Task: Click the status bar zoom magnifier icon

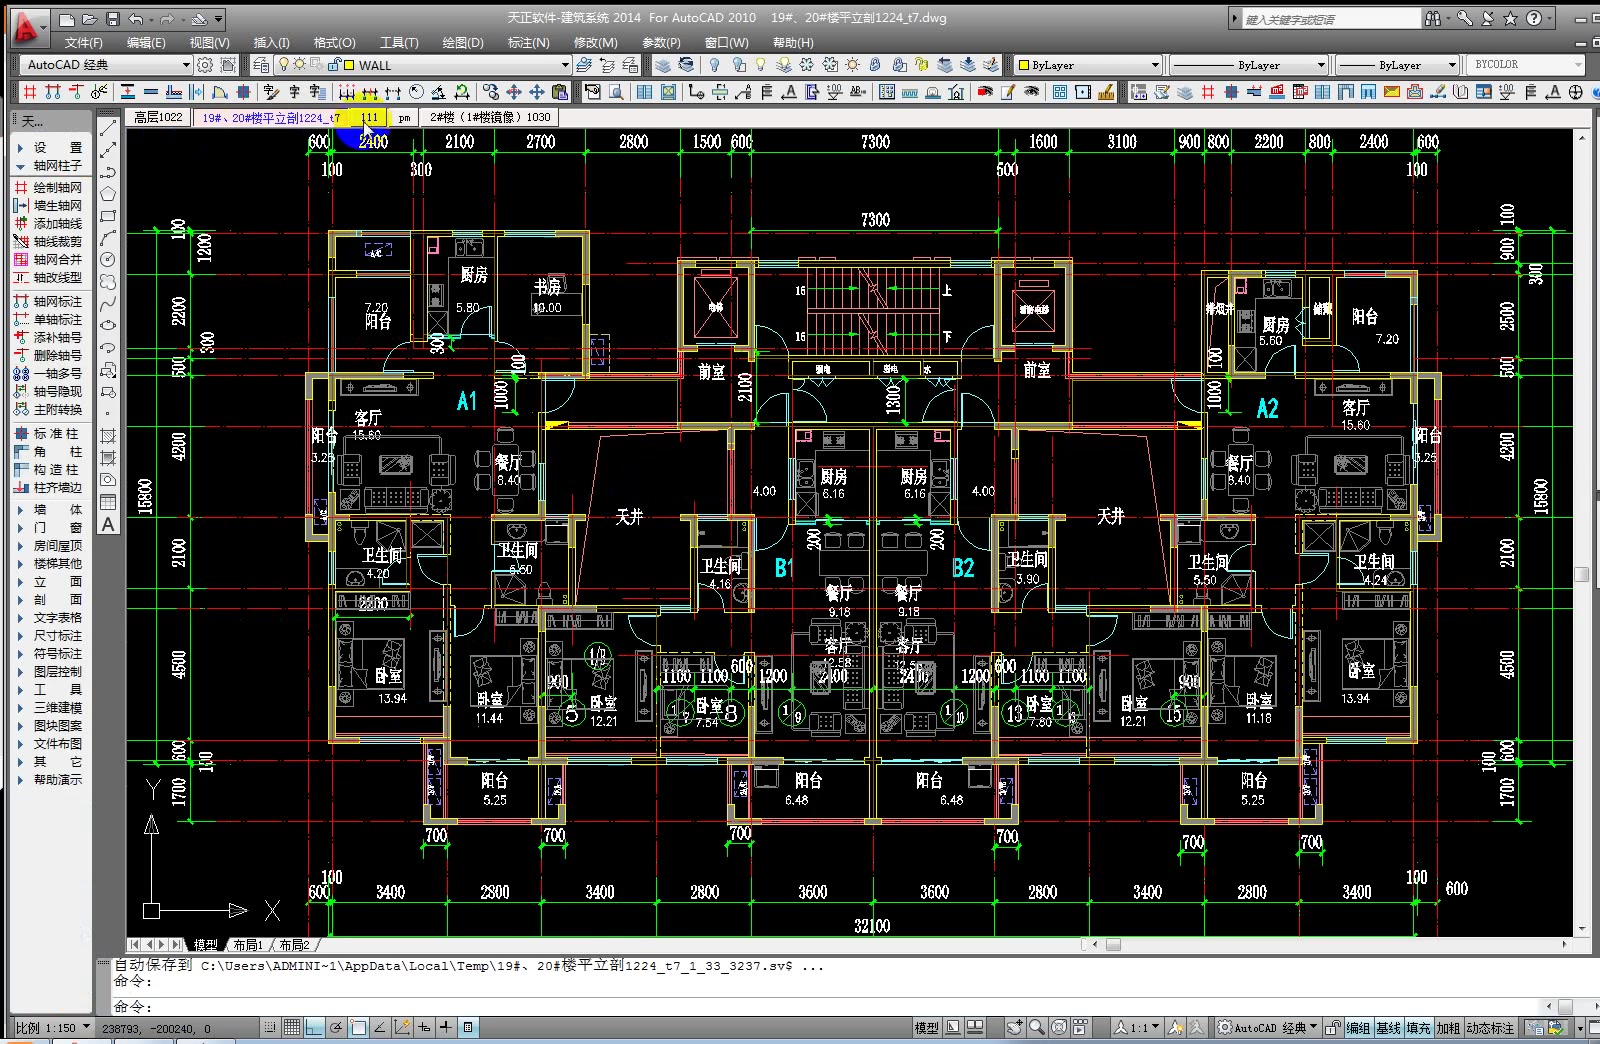Action: [x=1037, y=1027]
